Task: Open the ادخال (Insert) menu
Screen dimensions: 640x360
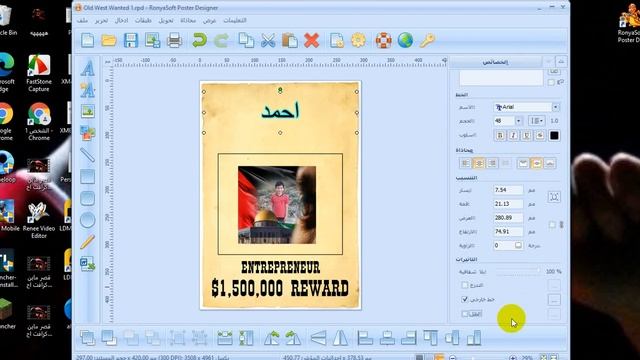Action: point(122,20)
